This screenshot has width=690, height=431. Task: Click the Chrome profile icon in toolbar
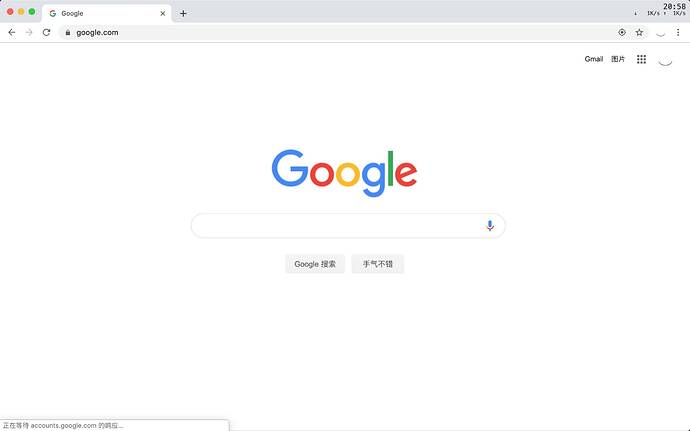(661, 33)
